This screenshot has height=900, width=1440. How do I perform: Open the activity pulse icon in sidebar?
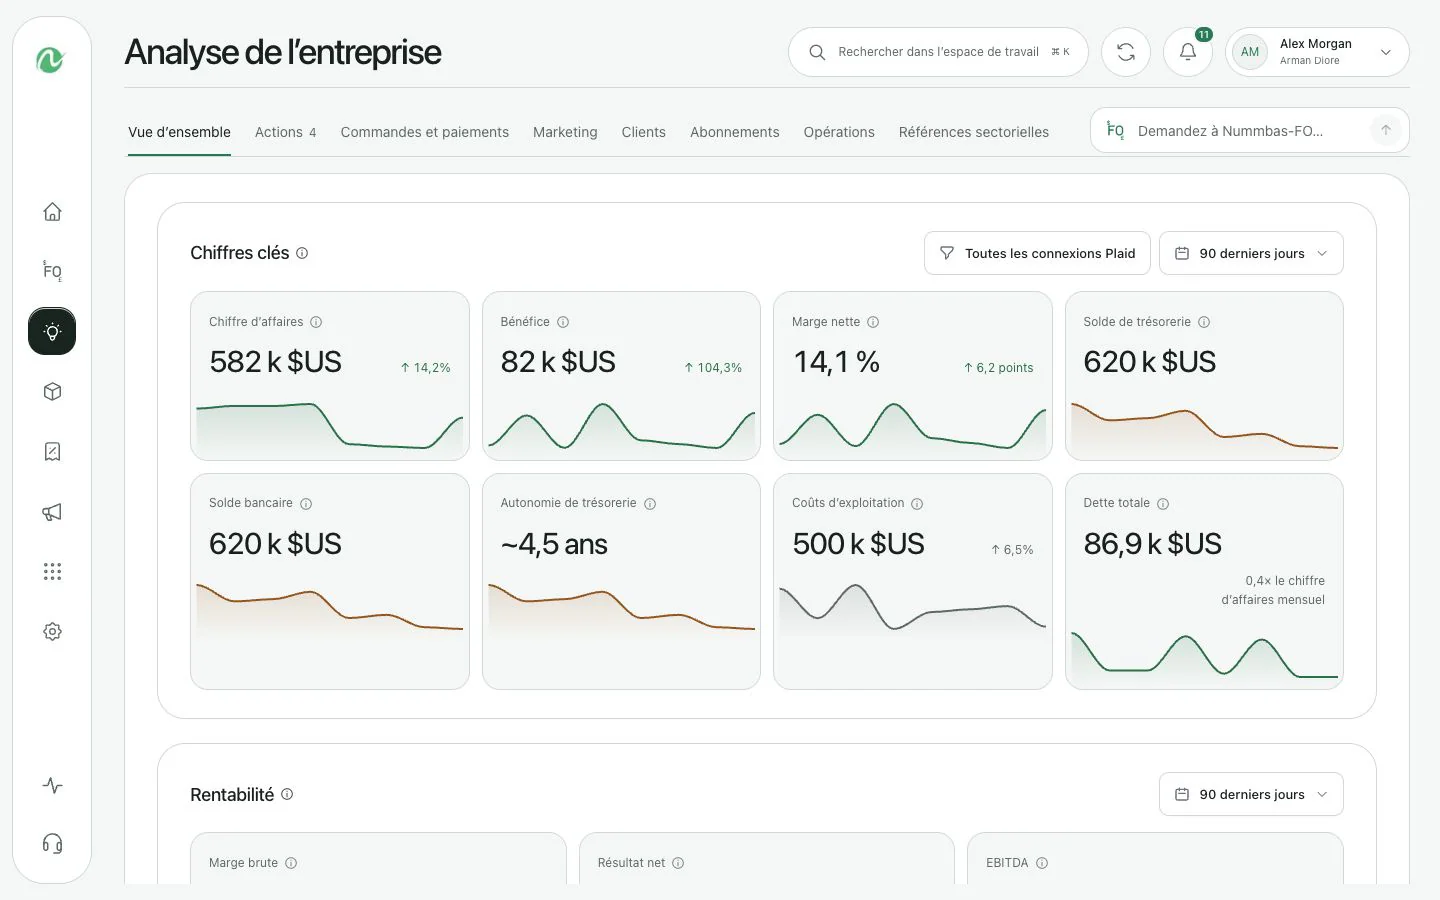coord(52,786)
